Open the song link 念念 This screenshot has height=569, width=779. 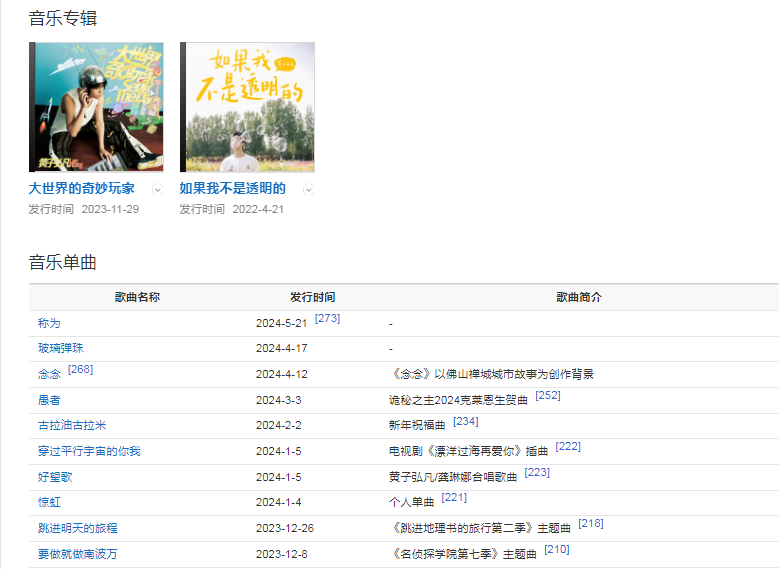coord(49,374)
